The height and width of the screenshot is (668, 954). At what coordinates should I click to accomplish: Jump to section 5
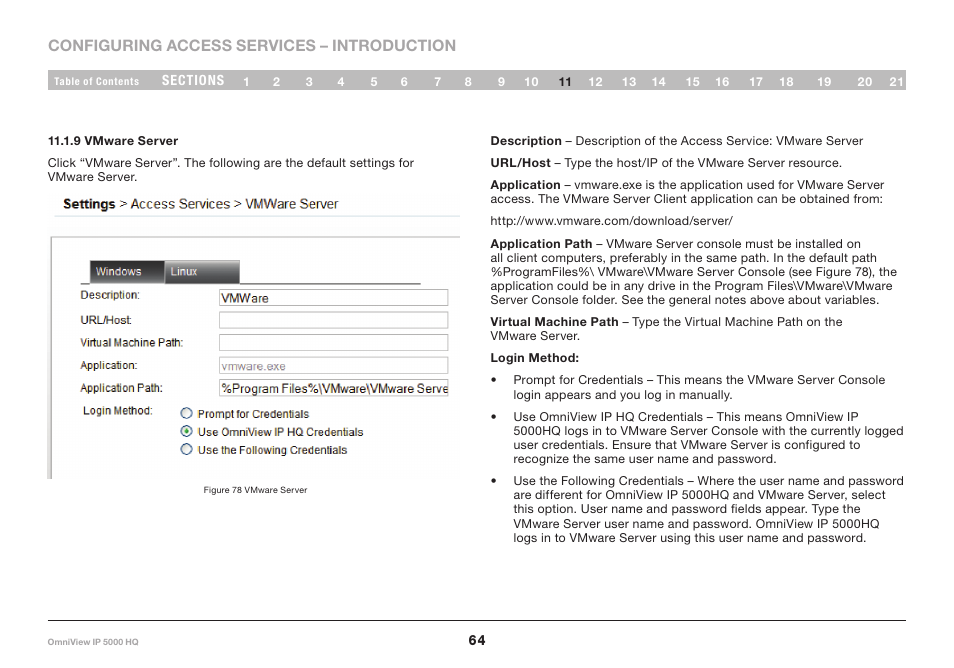[x=374, y=82]
